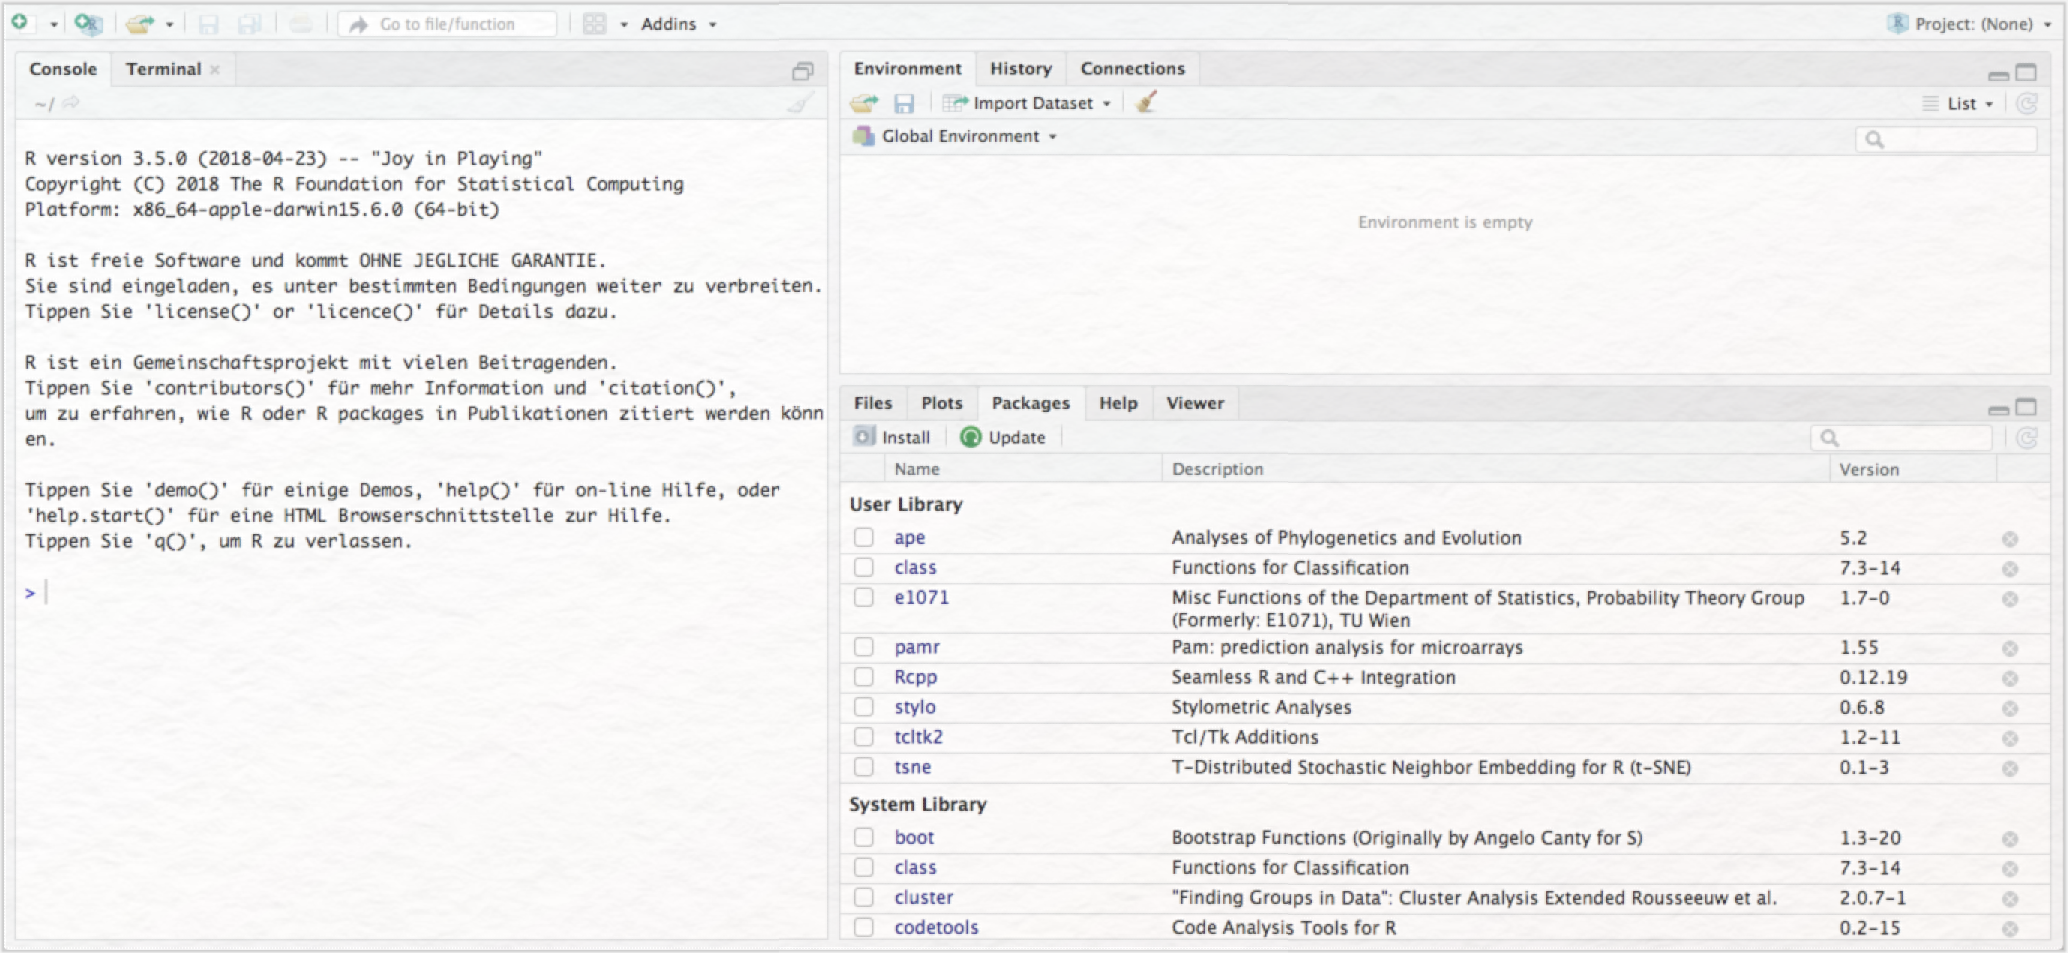The height and width of the screenshot is (953, 2068).
Task: Tick the tcltk2 package checkbox
Action: (864, 737)
